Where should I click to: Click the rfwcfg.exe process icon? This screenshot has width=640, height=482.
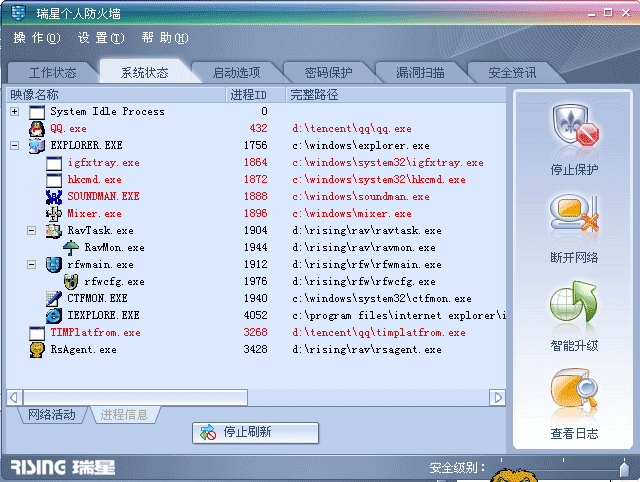(71, 282)
